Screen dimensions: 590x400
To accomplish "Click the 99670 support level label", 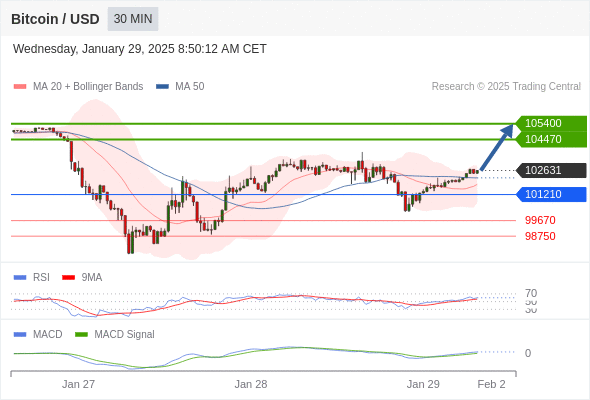I will click(540, 220).
